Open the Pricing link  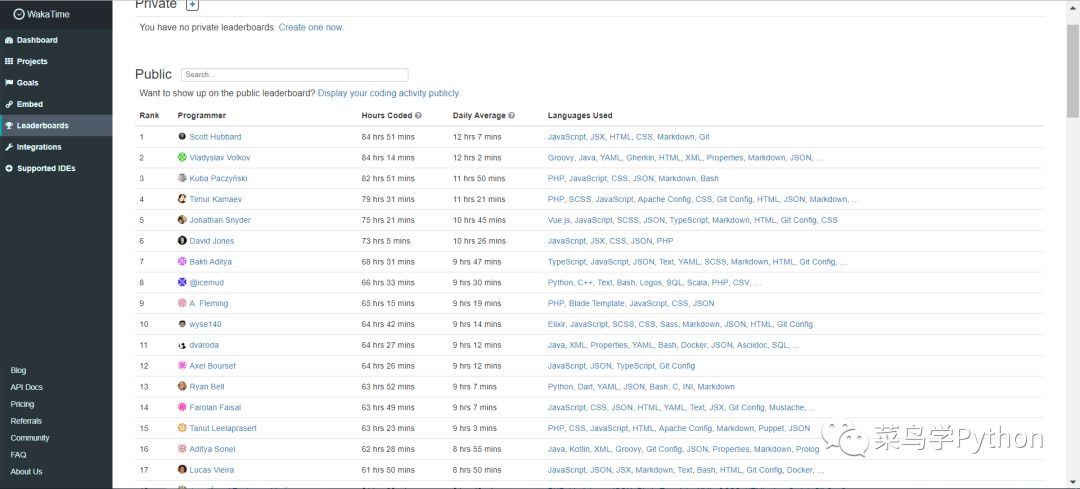(x=22, y=404)
